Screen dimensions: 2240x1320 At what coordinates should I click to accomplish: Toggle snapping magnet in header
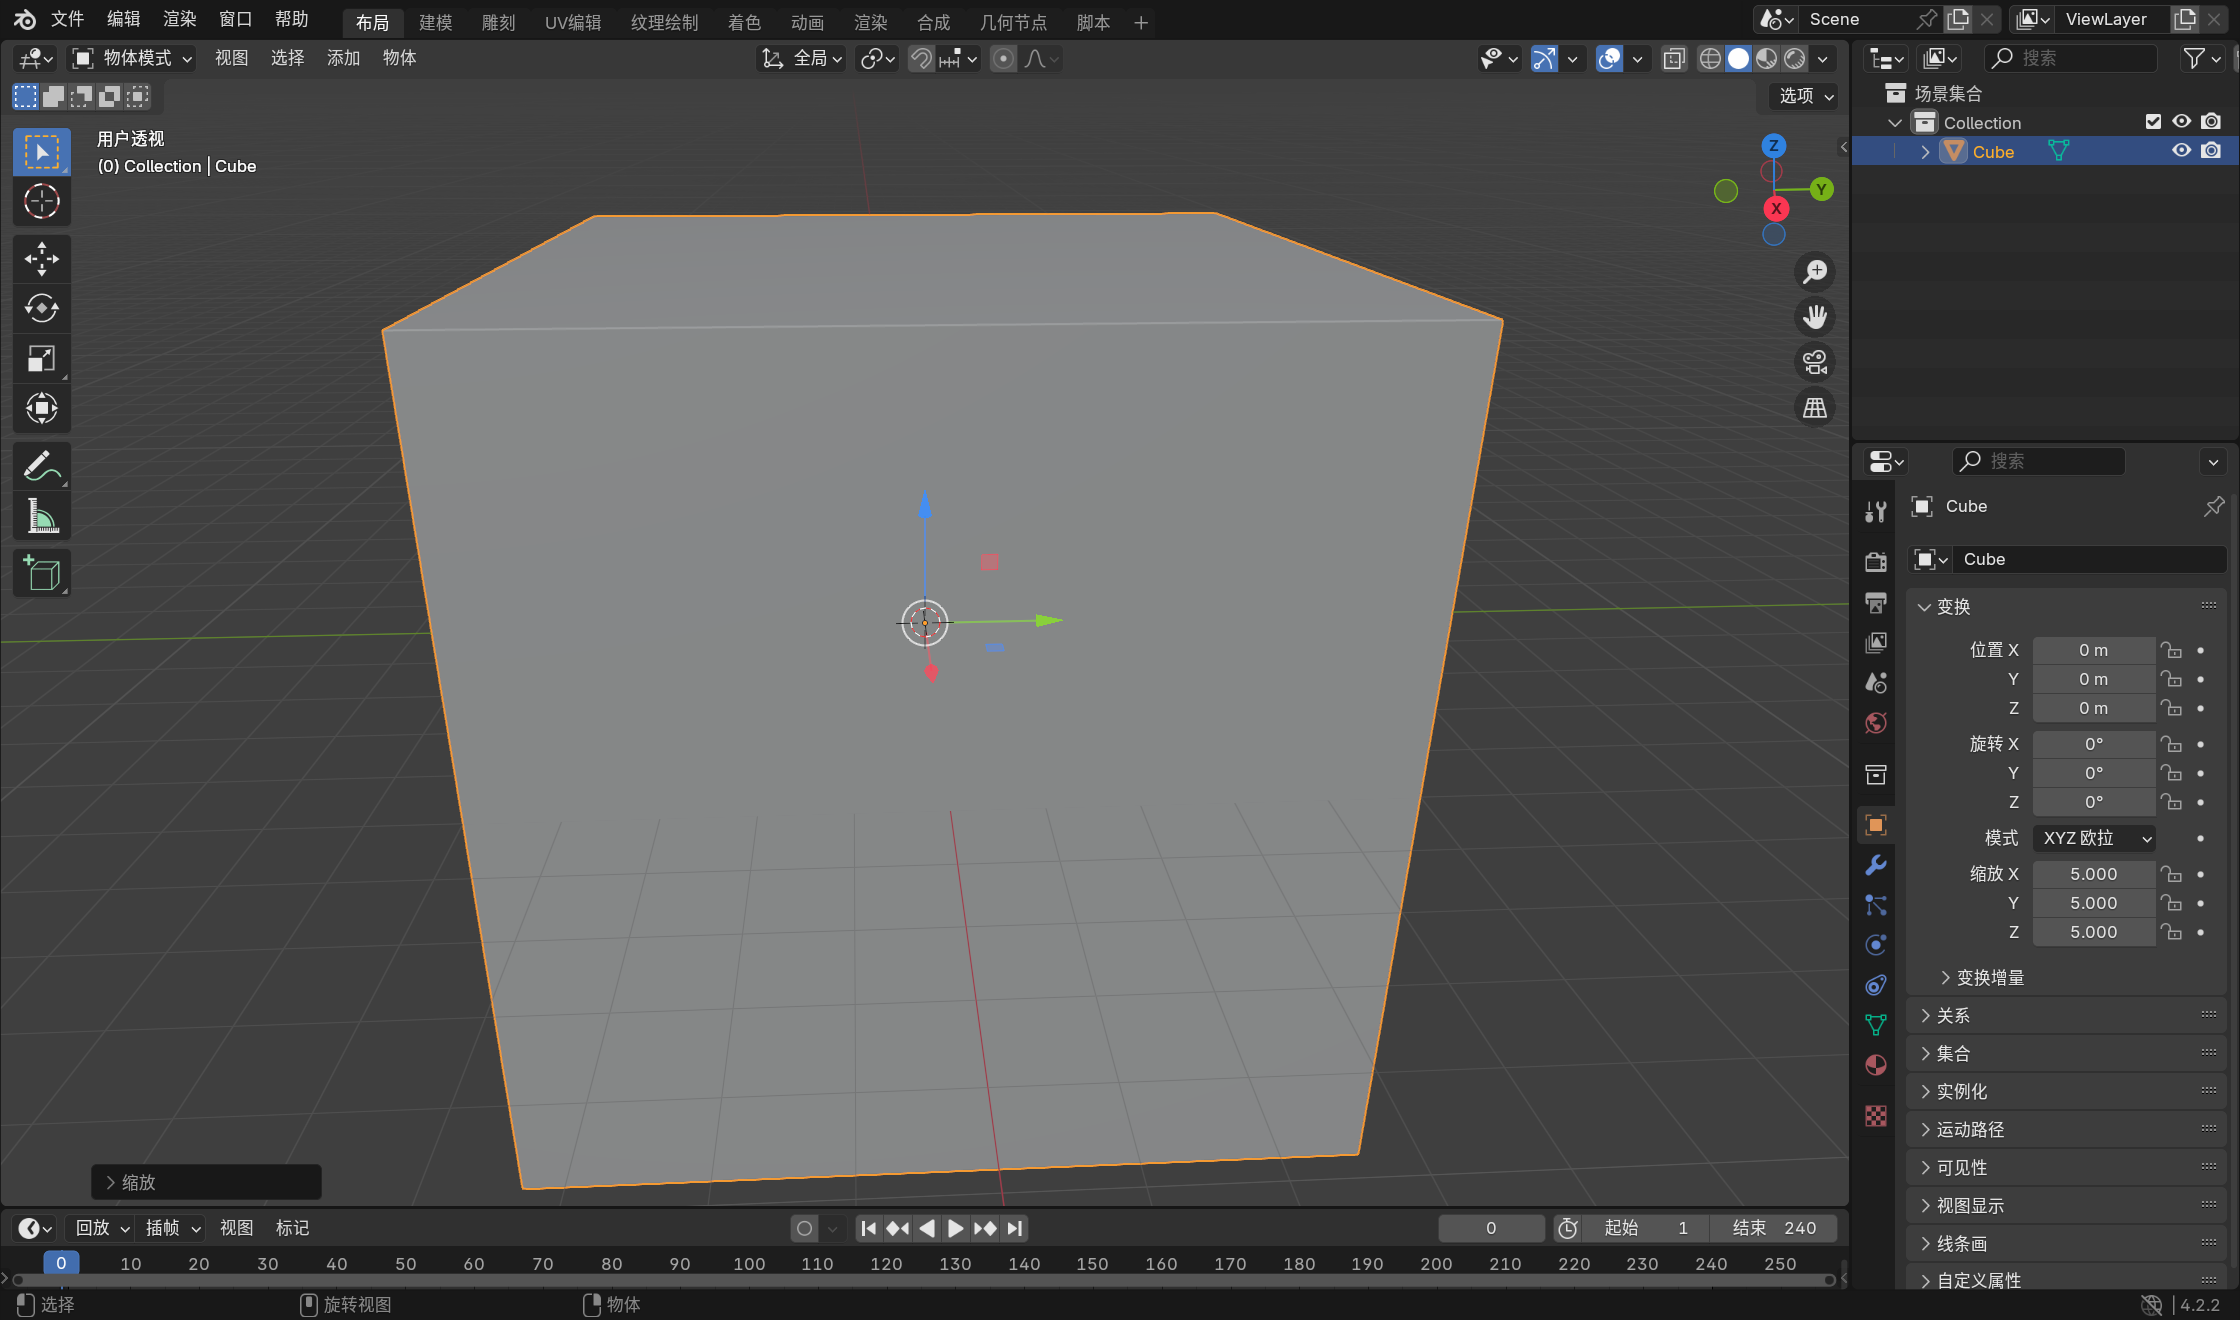[921, 59]
